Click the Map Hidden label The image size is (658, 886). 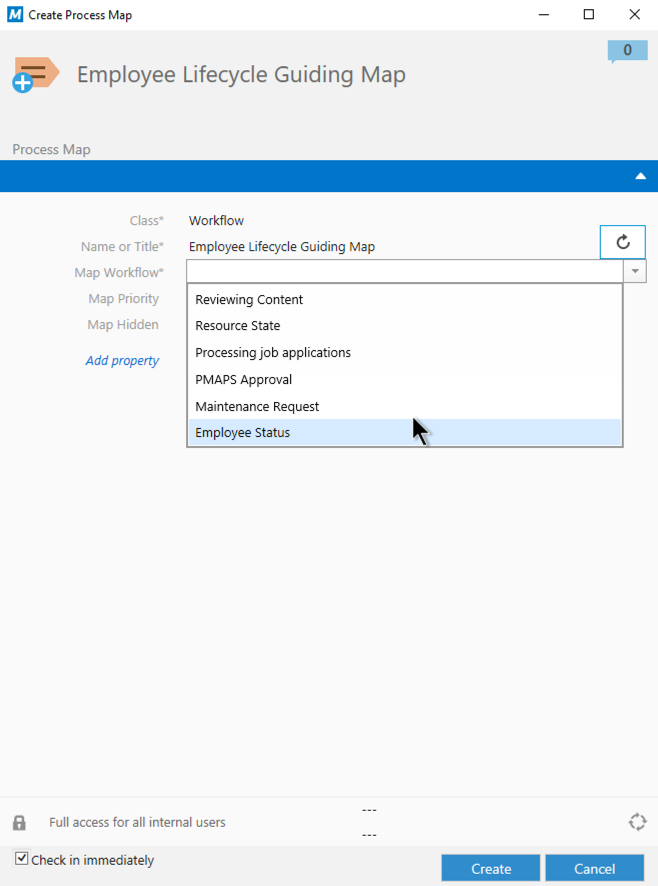tap(123, 324)
